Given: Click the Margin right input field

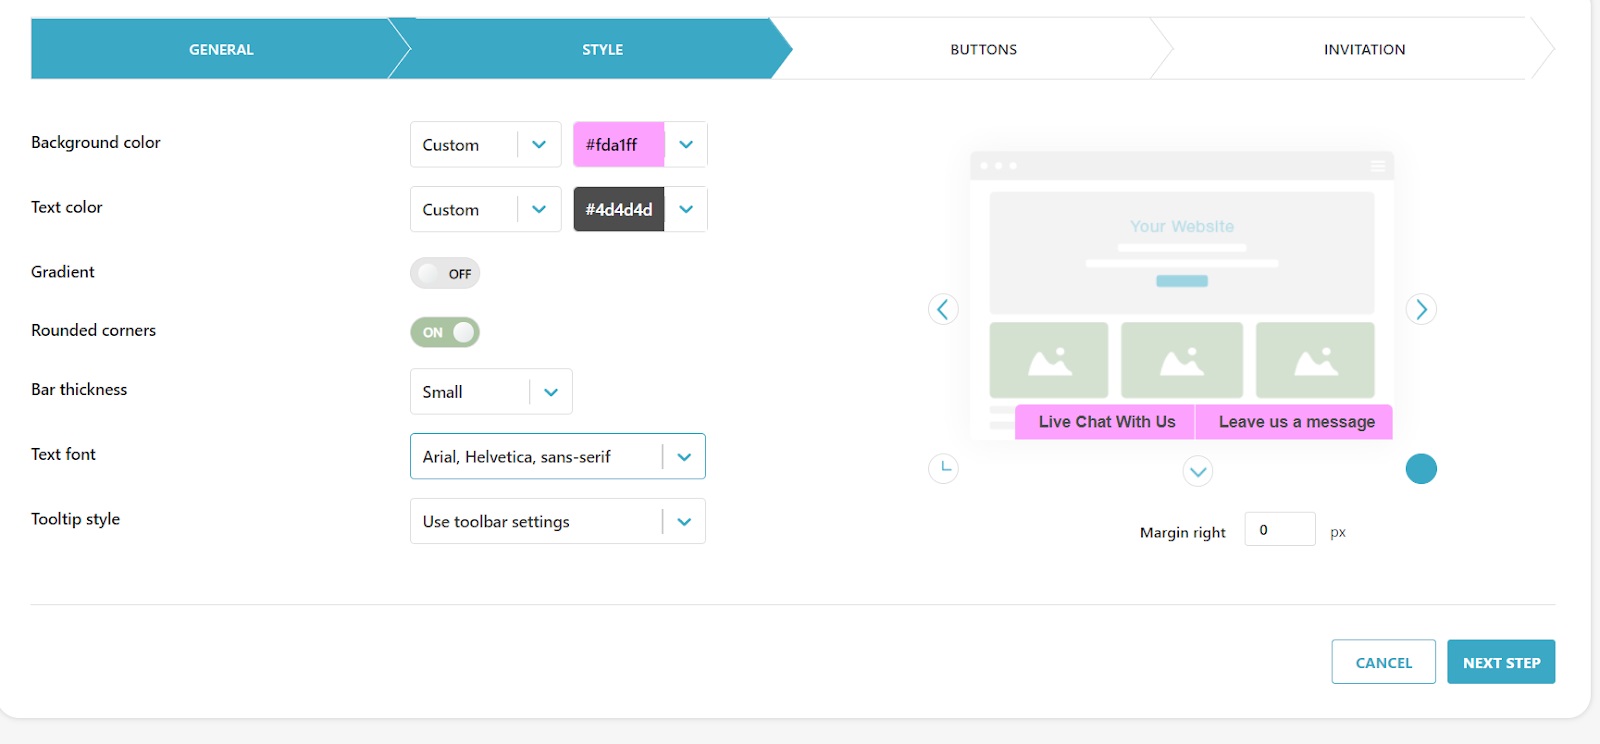Looking at the screenshot, I should 1279,530.
